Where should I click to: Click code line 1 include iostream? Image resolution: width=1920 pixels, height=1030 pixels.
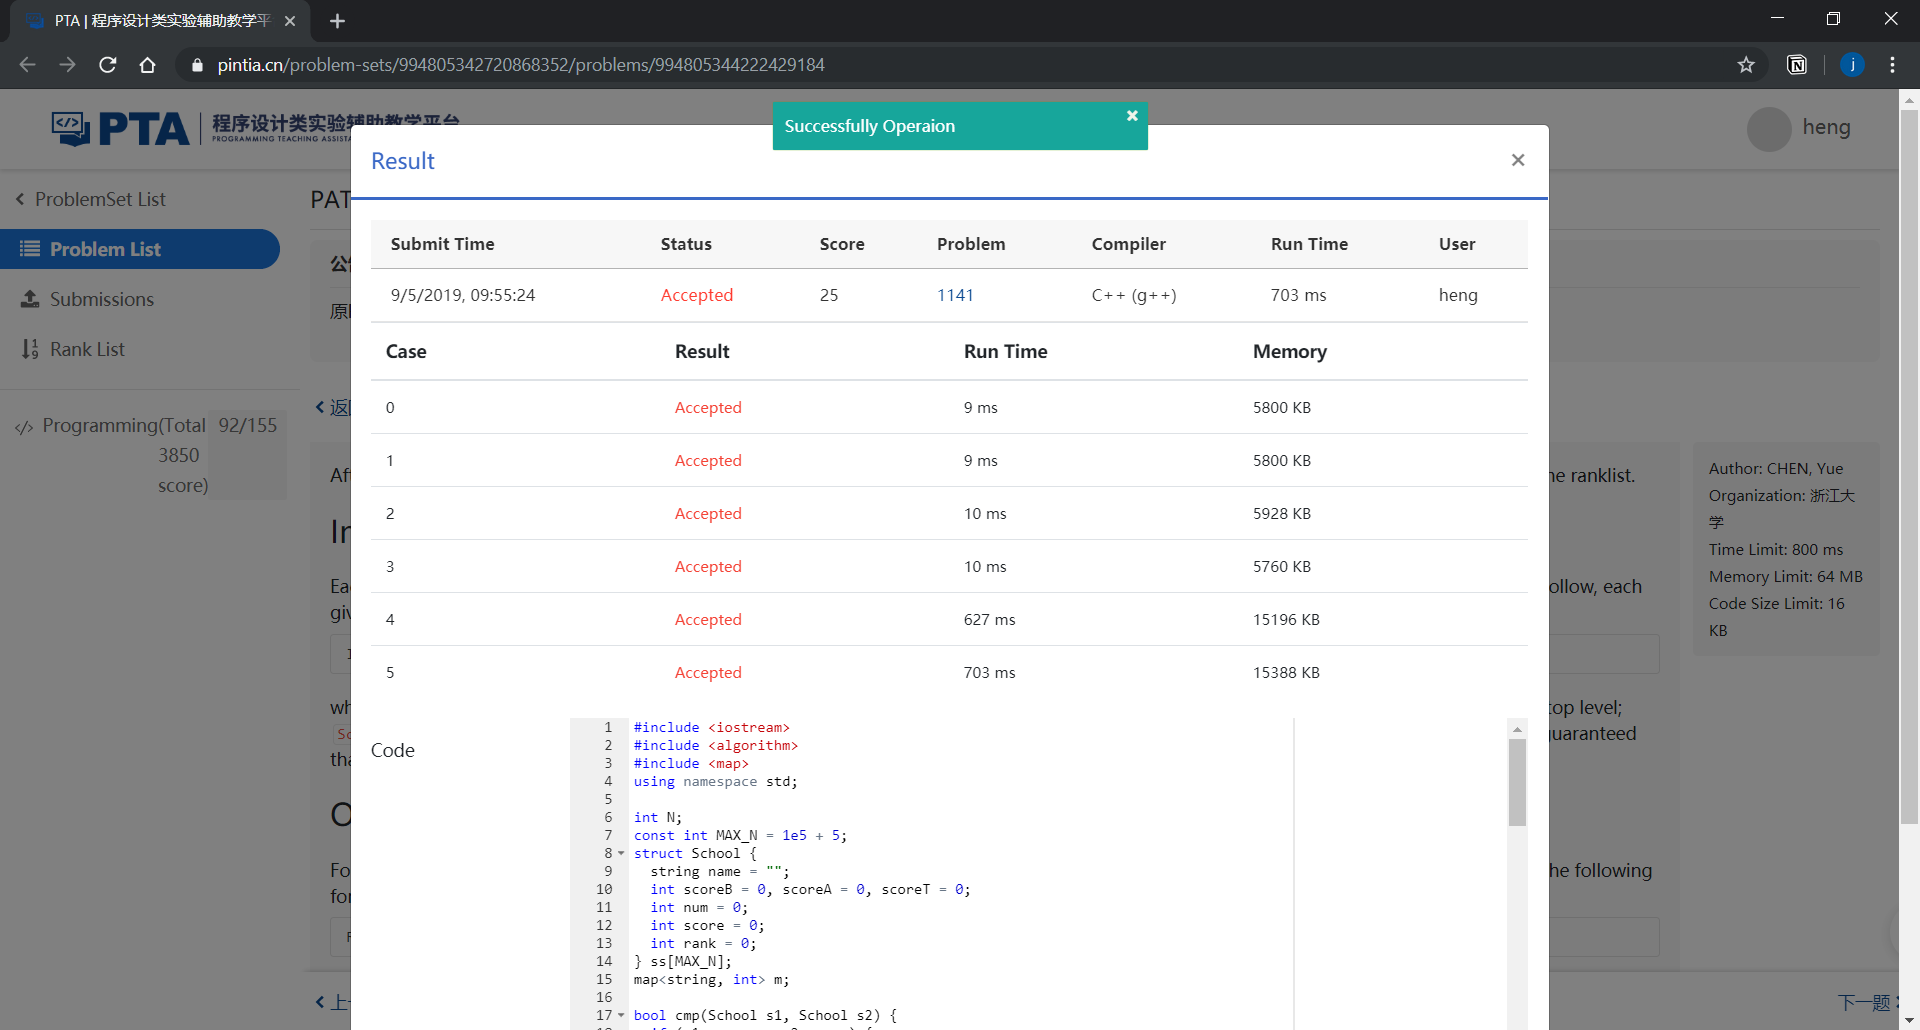[711, 727]
